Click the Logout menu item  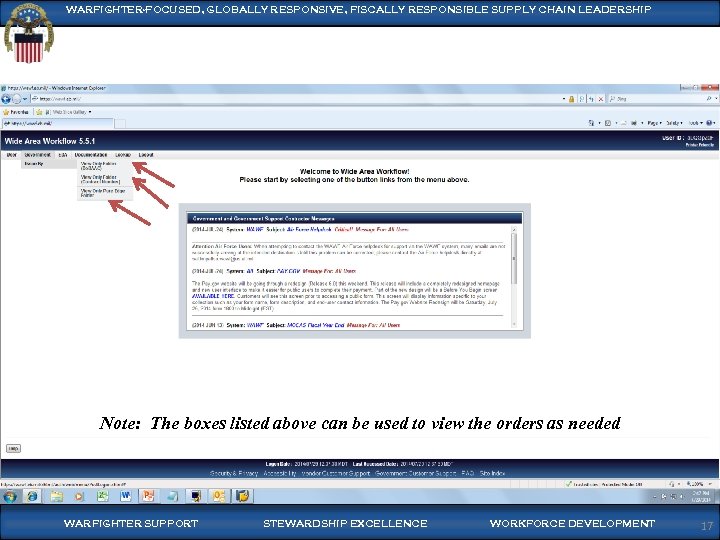(x=146, y=155)
